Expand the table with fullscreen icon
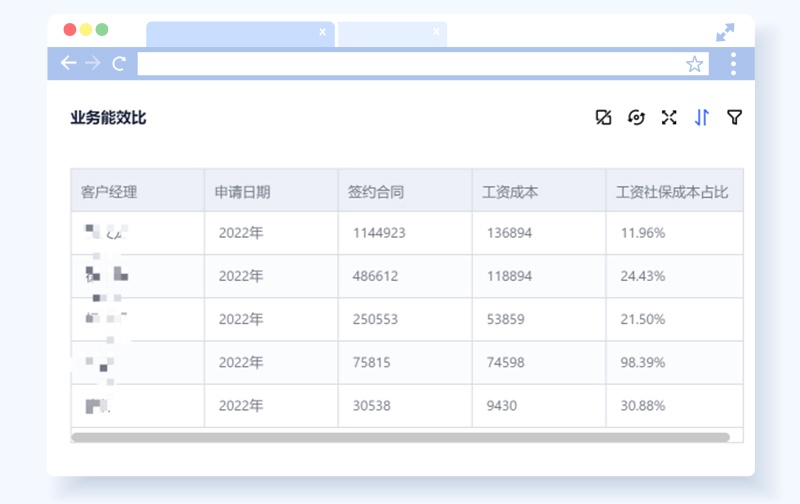The image size is (800, 504). tap(669, 118)
